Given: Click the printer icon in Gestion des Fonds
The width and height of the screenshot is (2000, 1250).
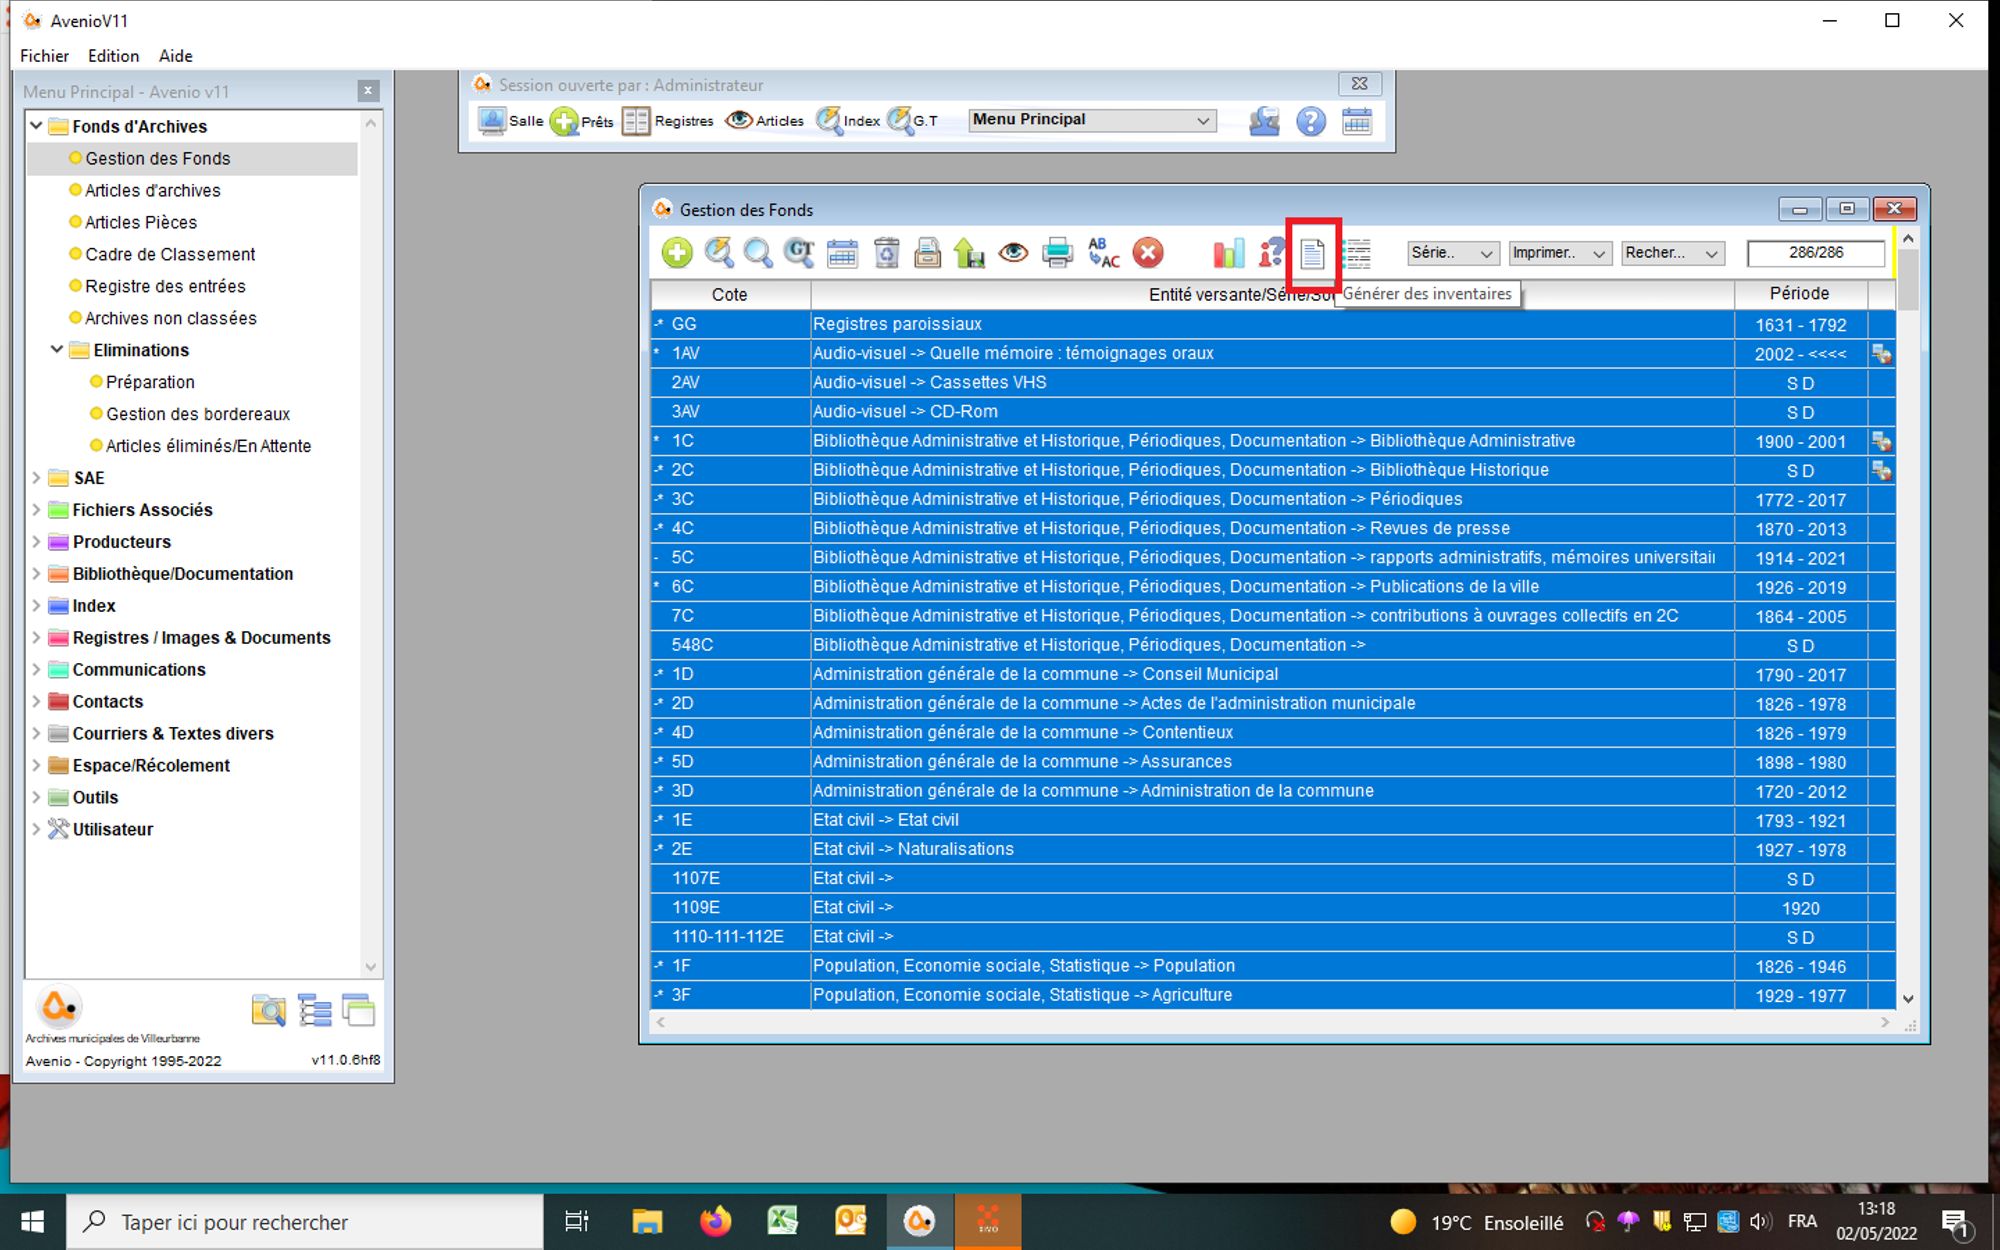Looking at the screenshot, I should tap(1057, 253).
